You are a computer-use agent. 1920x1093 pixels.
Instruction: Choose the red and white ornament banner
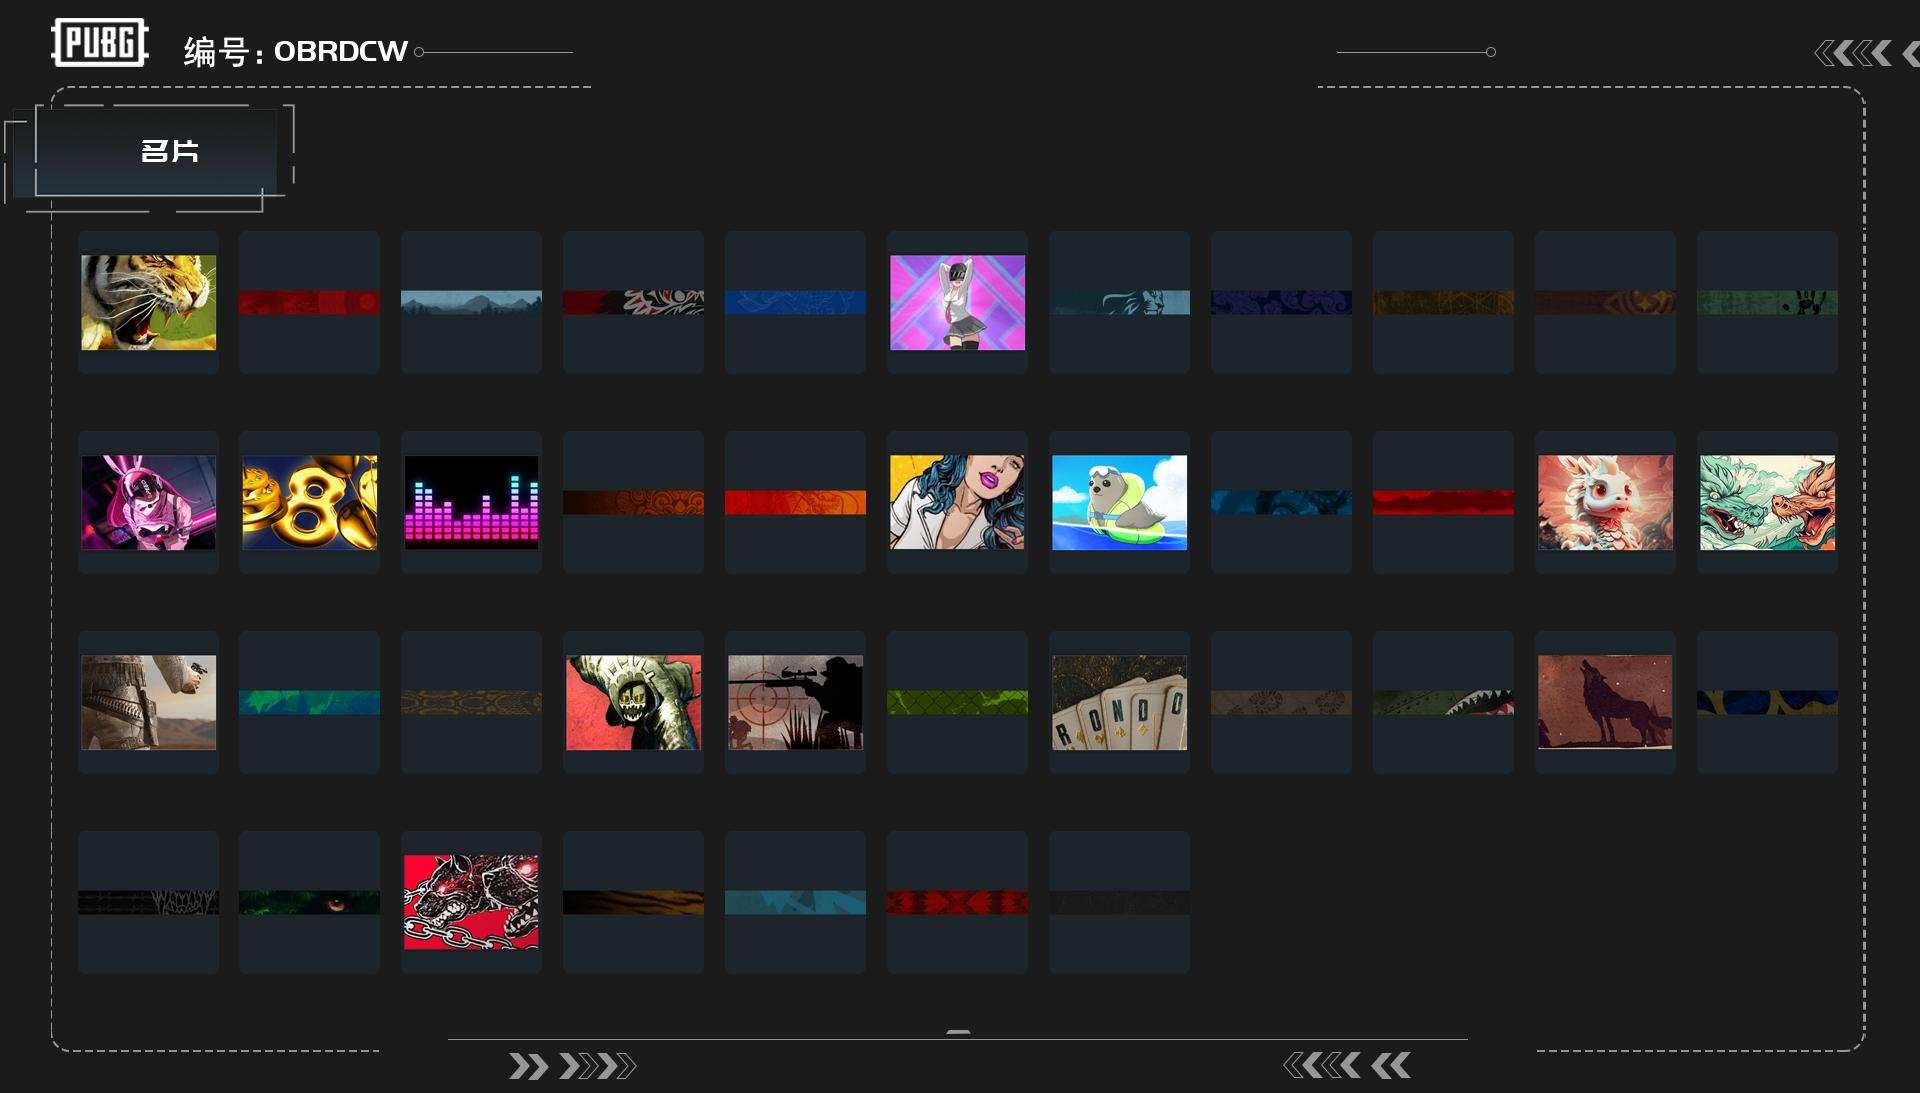point(633,302)
